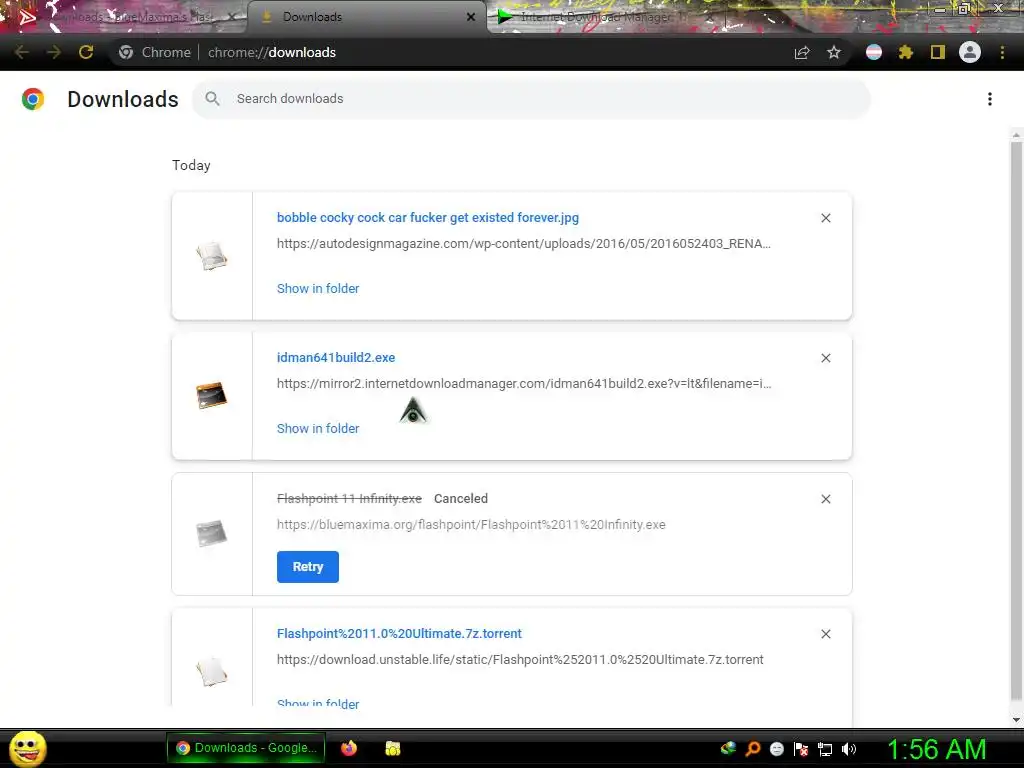The height and width of the screenshot is (768, 1024).
Task: Open the extensions puzzle piece menu
Action: (906, 52)
